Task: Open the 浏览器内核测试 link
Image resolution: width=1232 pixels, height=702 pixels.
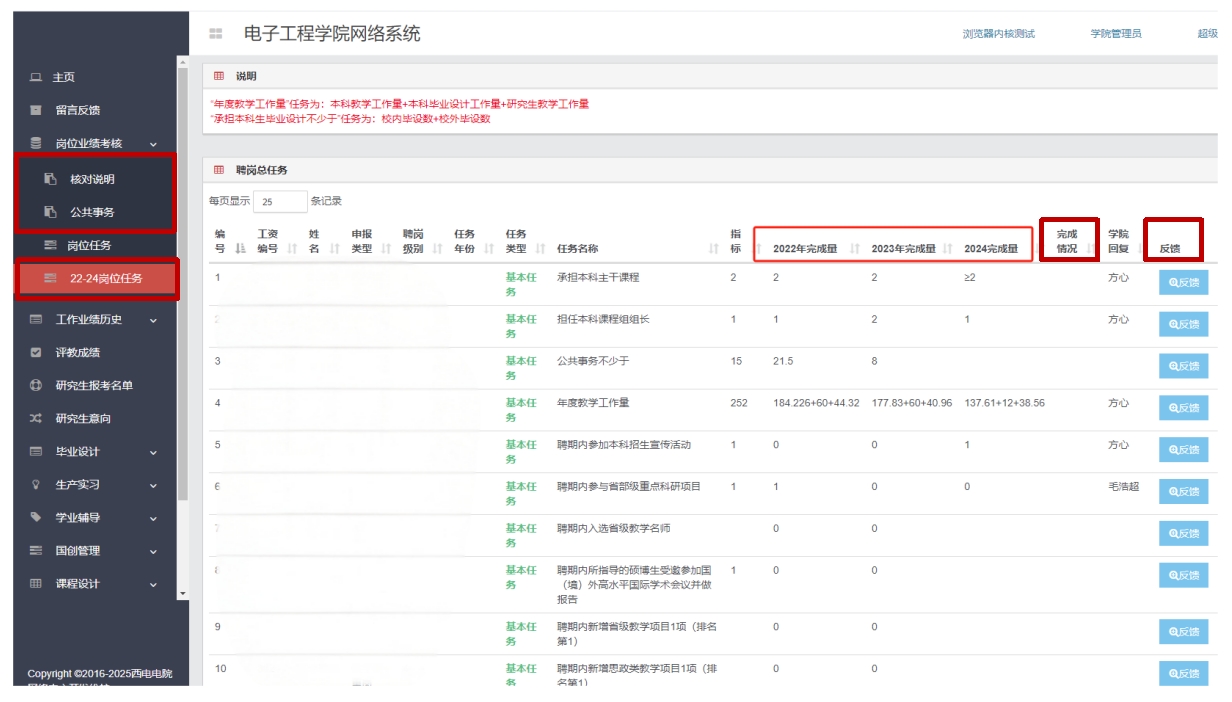Action: 998,34
